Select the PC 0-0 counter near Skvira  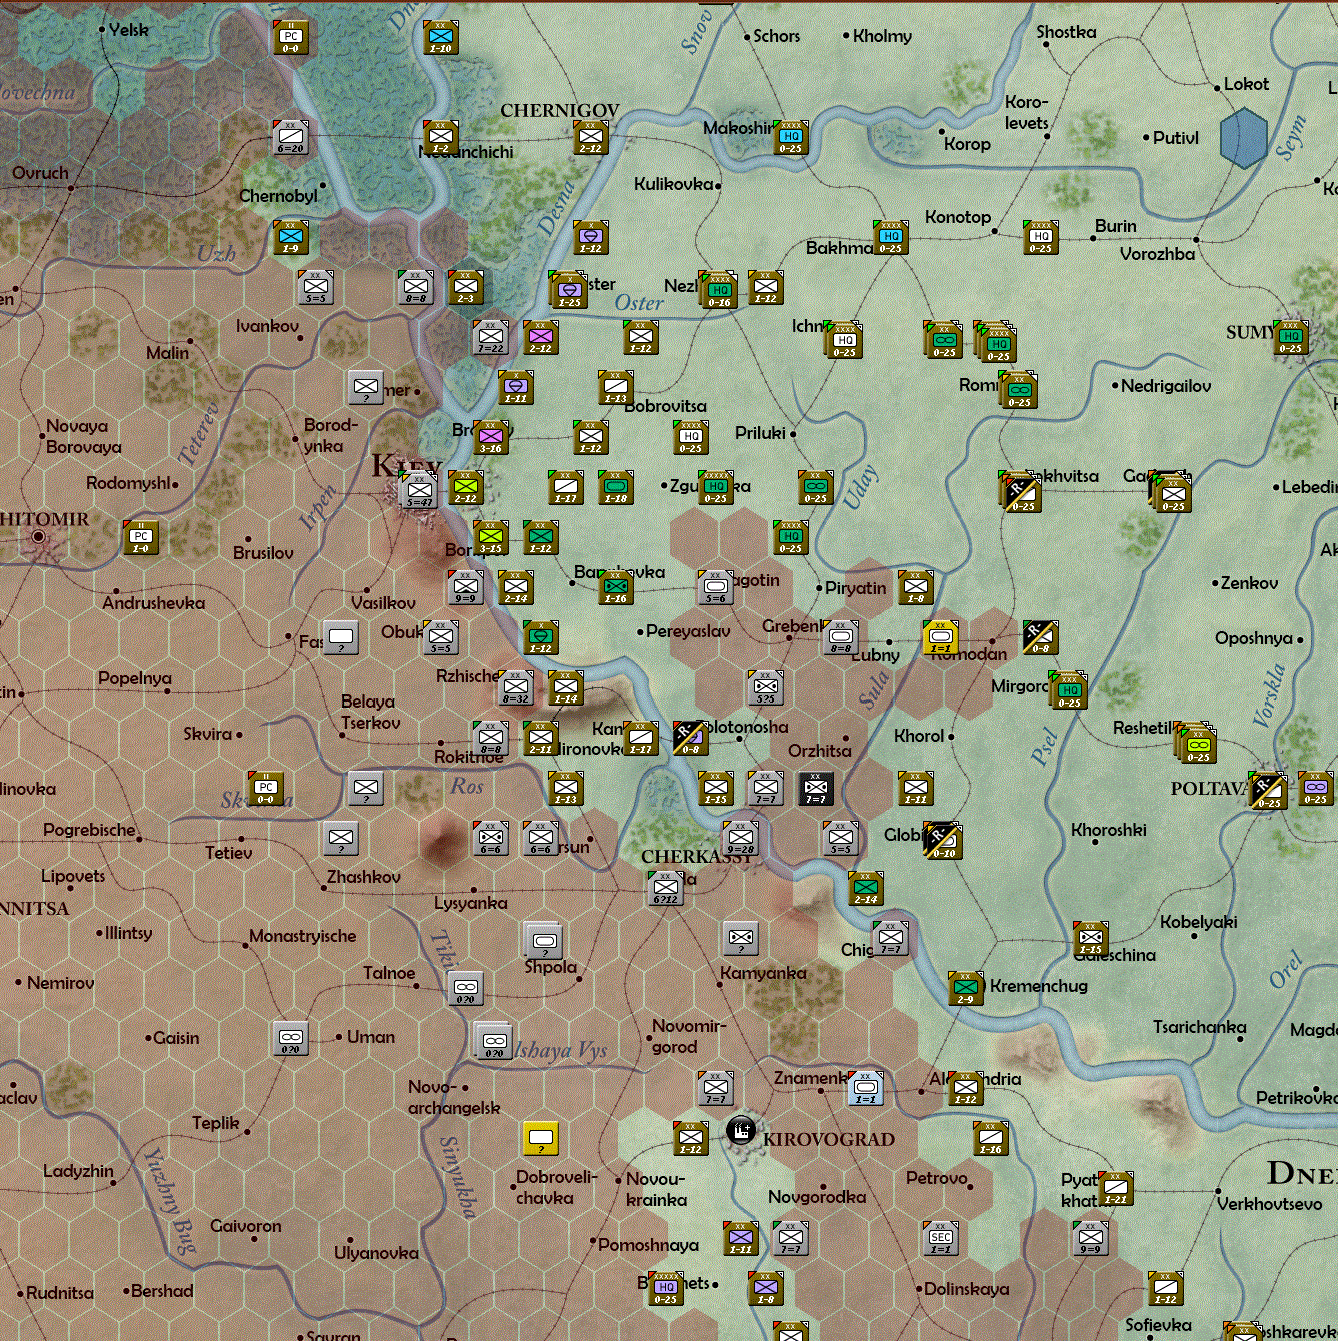(266, 787)
